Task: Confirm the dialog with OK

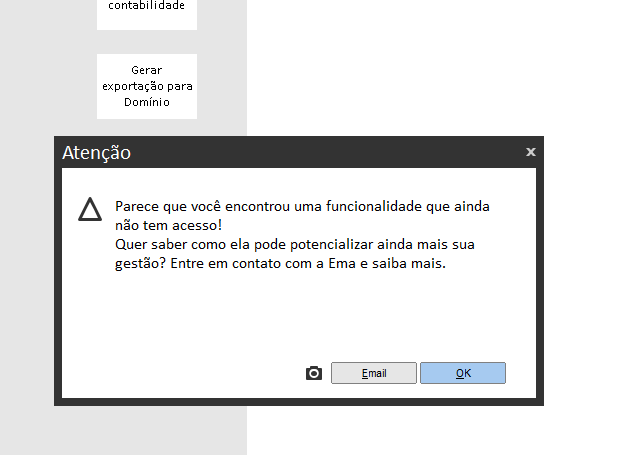Action: [463, 373]
